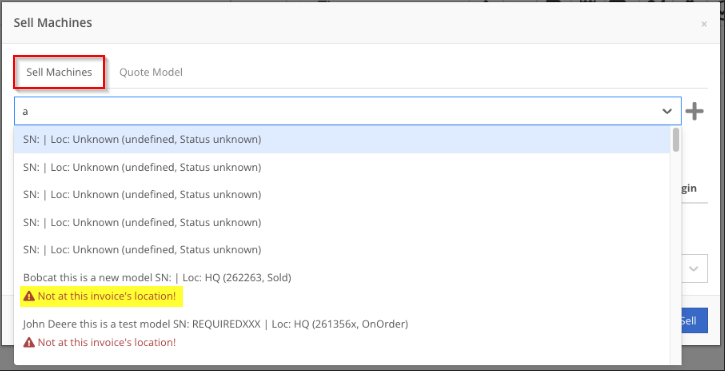This screenshot has height=371, width=725.
Task: Open the partially hidden dropdown on right
Action: pyautogui.click(x=694, y=269)
